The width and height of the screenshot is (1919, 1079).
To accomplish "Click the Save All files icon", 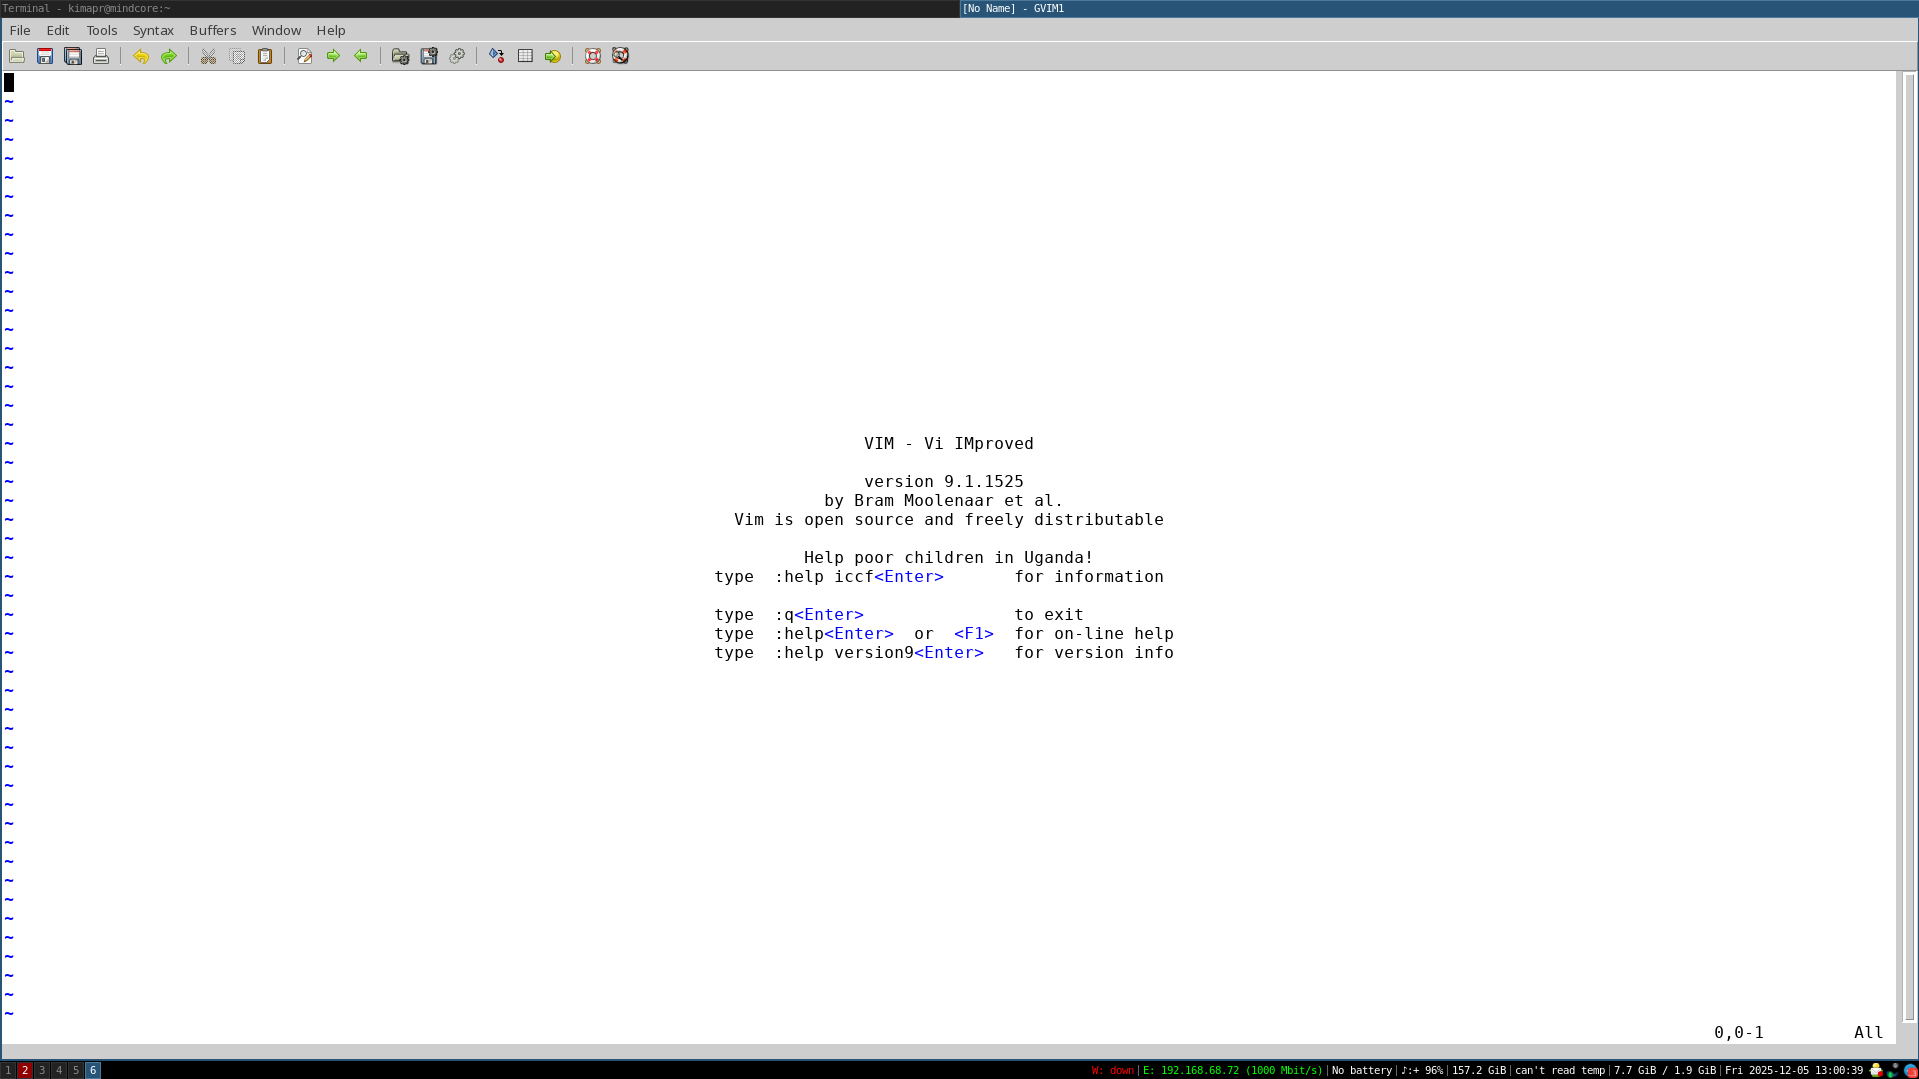I will tap(73, 56).
